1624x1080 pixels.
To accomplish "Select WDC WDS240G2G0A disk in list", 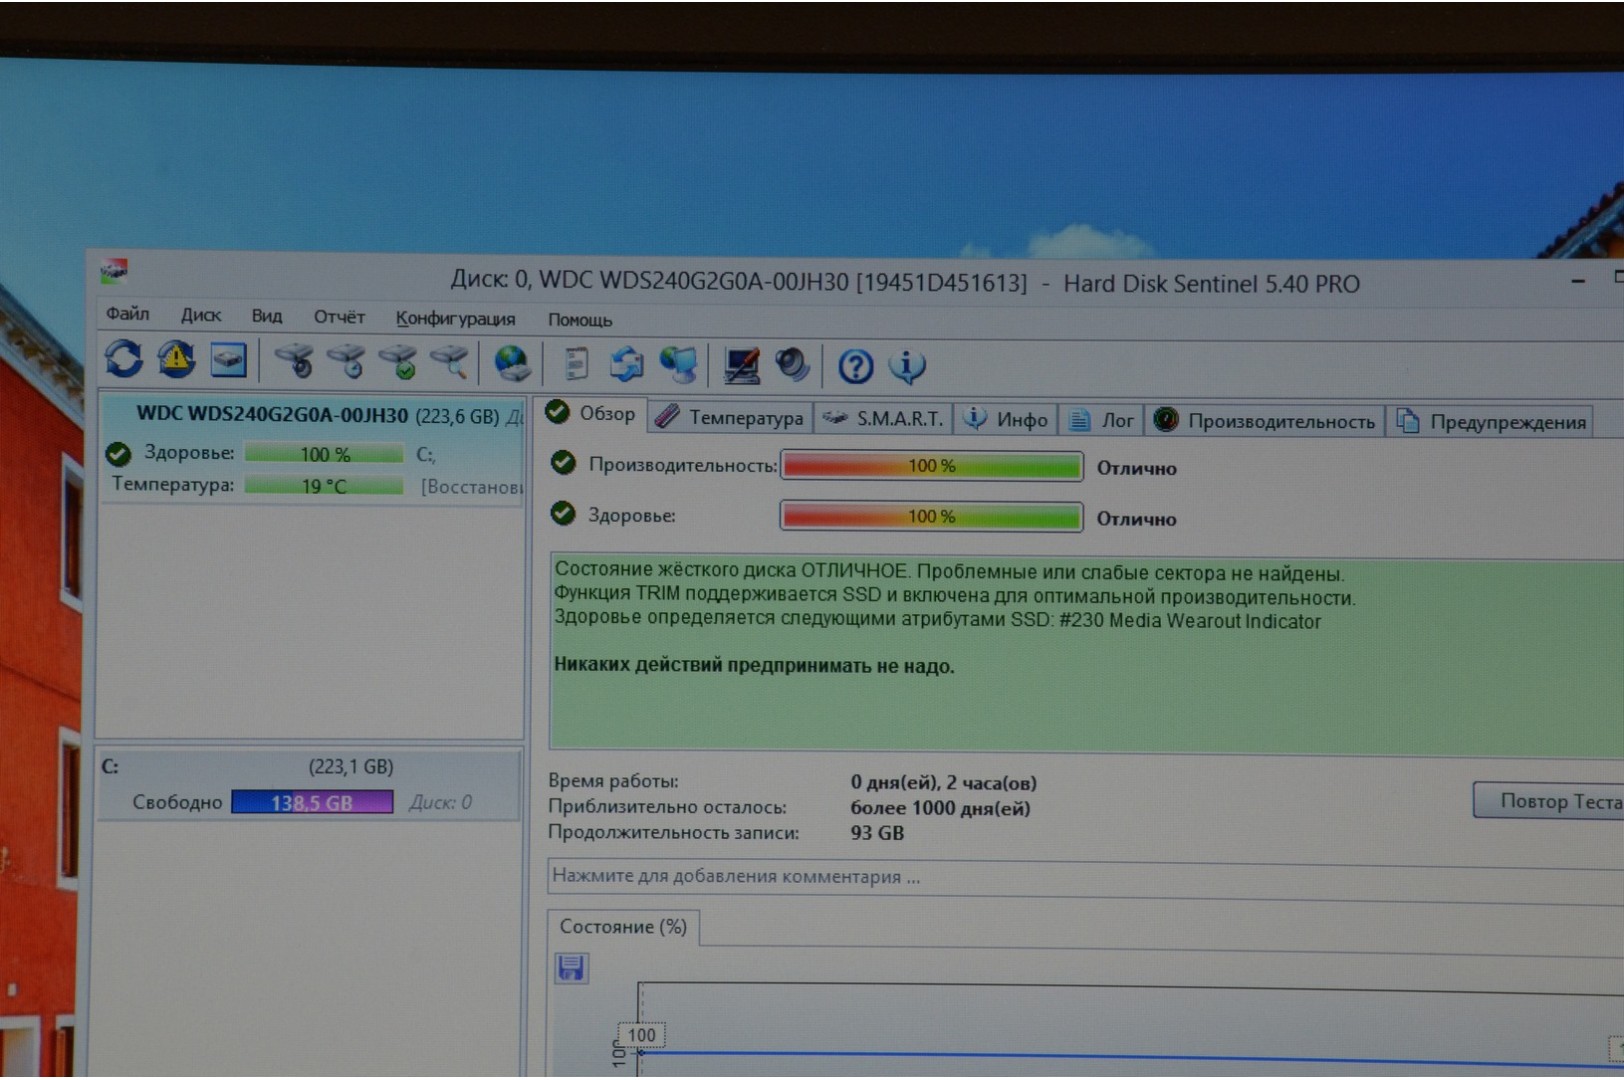I will click(272, 415).
